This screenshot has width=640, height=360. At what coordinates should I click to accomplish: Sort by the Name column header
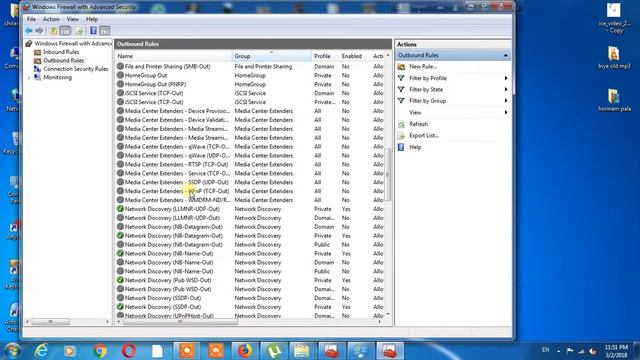173,56
